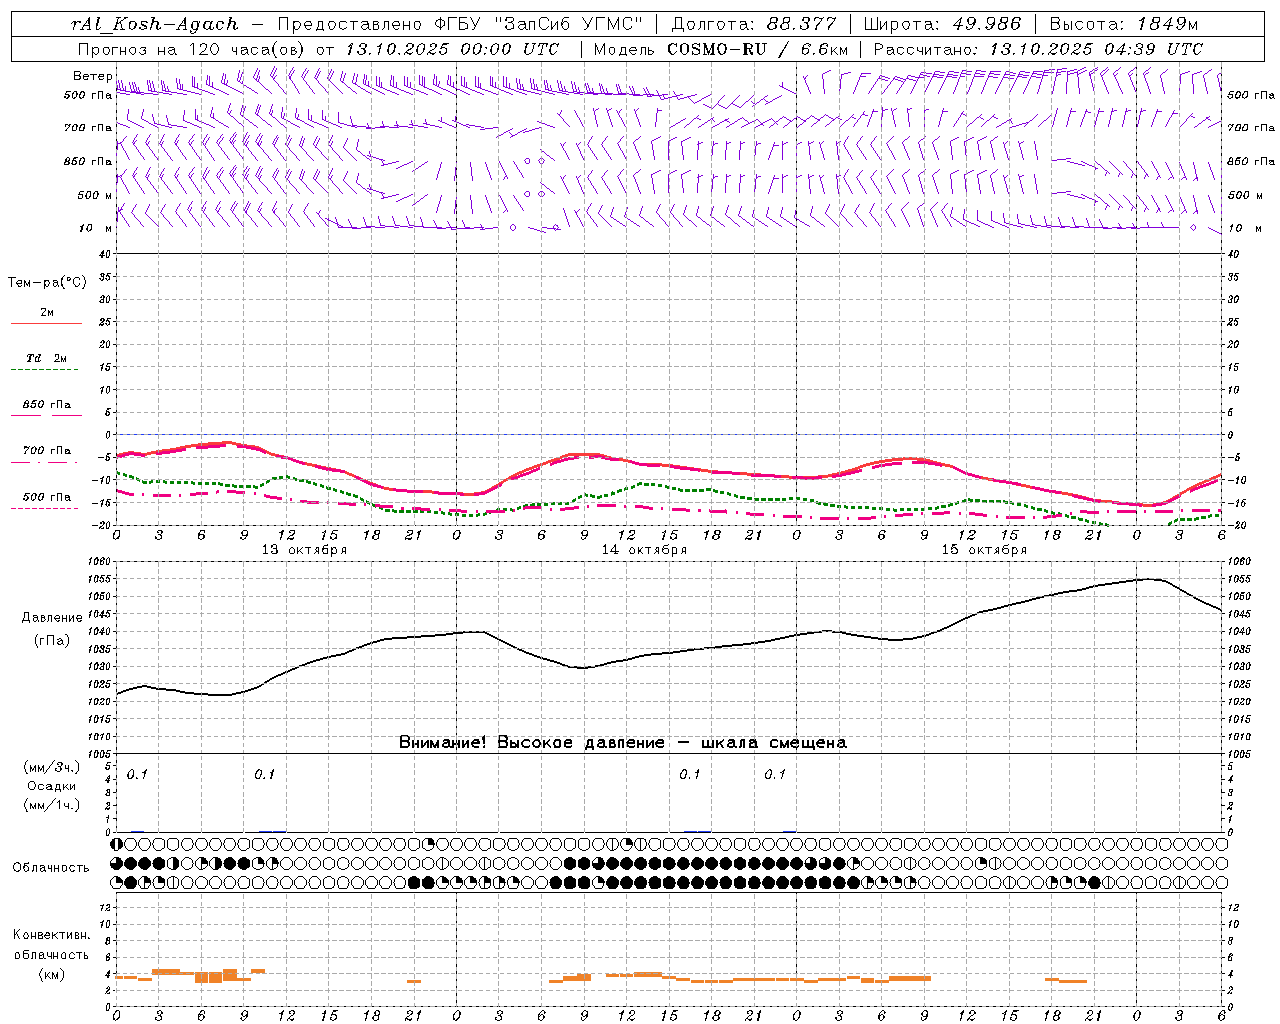This screenshot has height=1024, width=1280.
Task: Select the Тем-ра(°C) axis label
Action: tap(47, 283)
